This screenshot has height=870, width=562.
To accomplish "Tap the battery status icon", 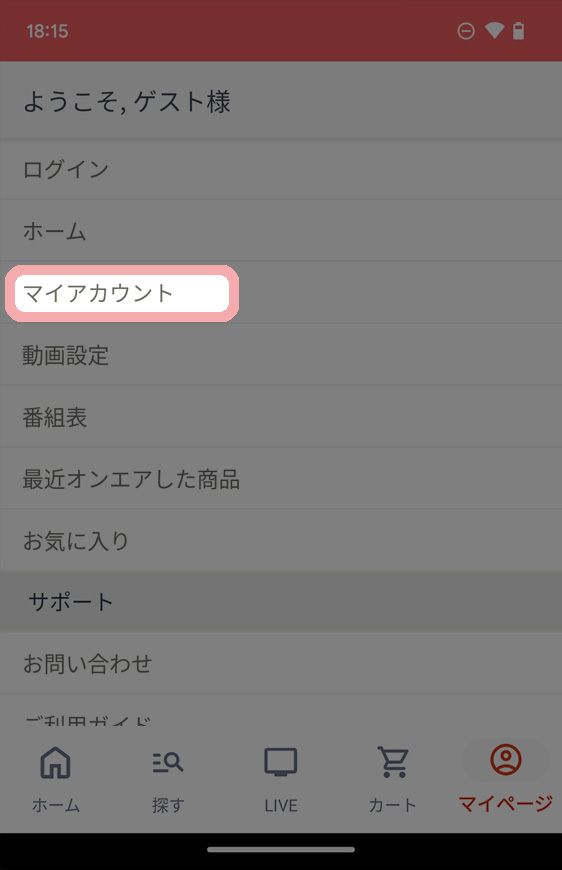I will (x=518, y=31).
